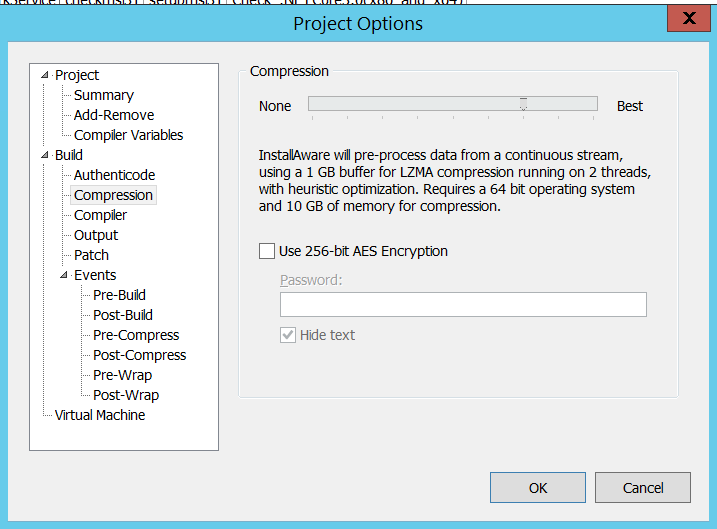Image resolution: width=717 pixels, height=529 pixels.
Task: Open the Virtual Machine options page
Action: click(x=100, y=415)
